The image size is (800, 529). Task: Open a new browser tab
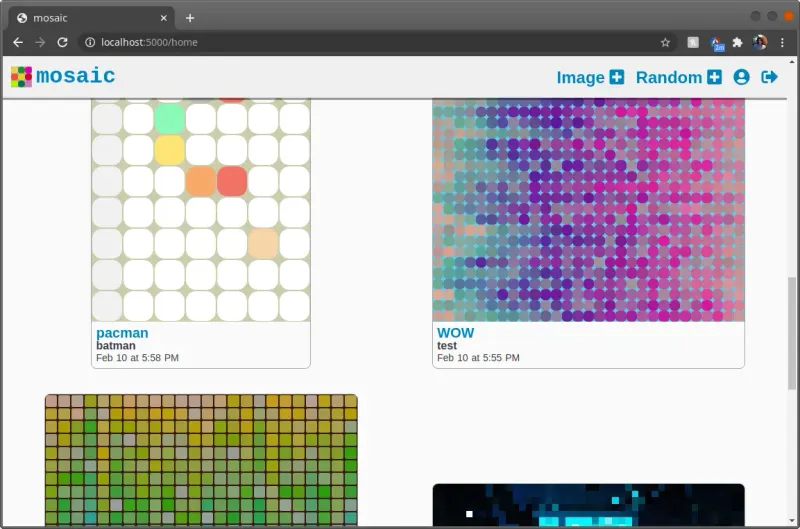pyautogui.click(x=190, y=18)
